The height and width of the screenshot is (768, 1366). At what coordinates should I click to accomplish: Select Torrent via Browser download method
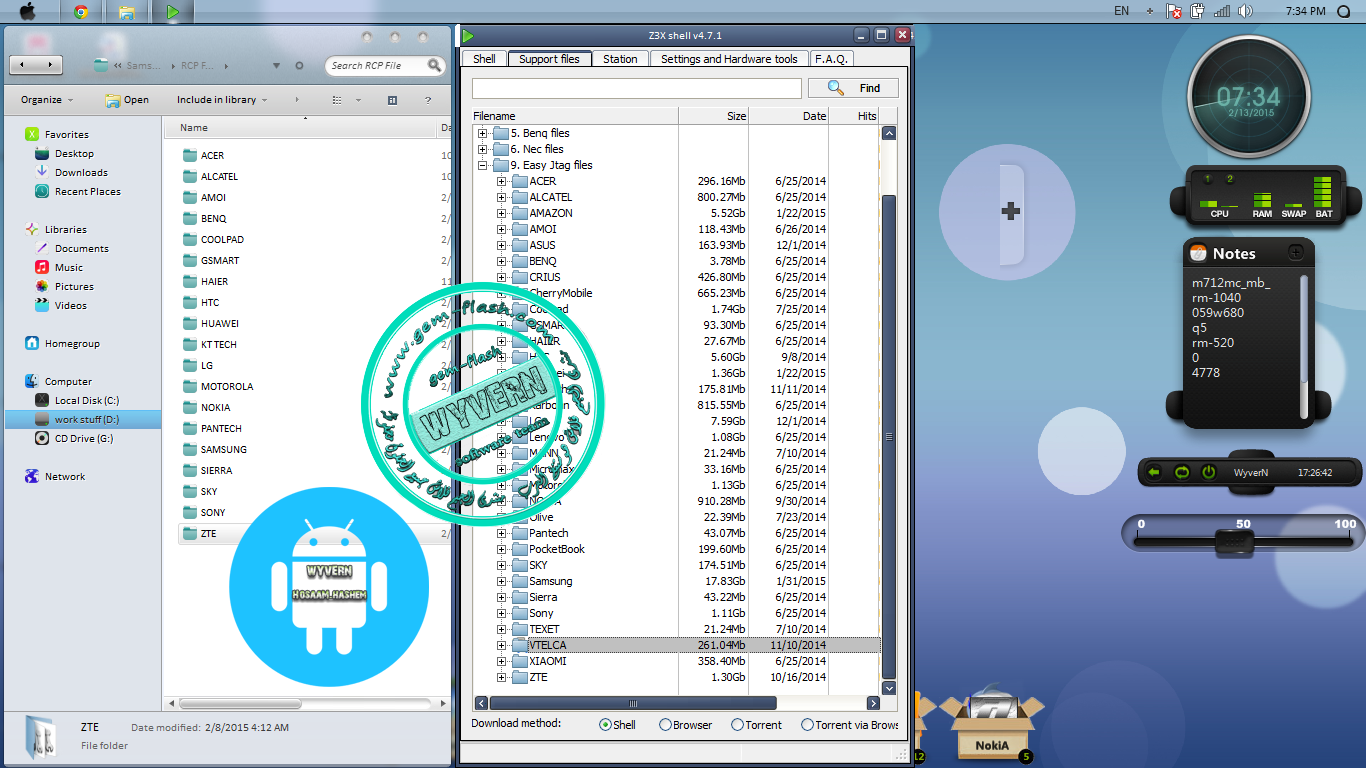tap(850, 725)
